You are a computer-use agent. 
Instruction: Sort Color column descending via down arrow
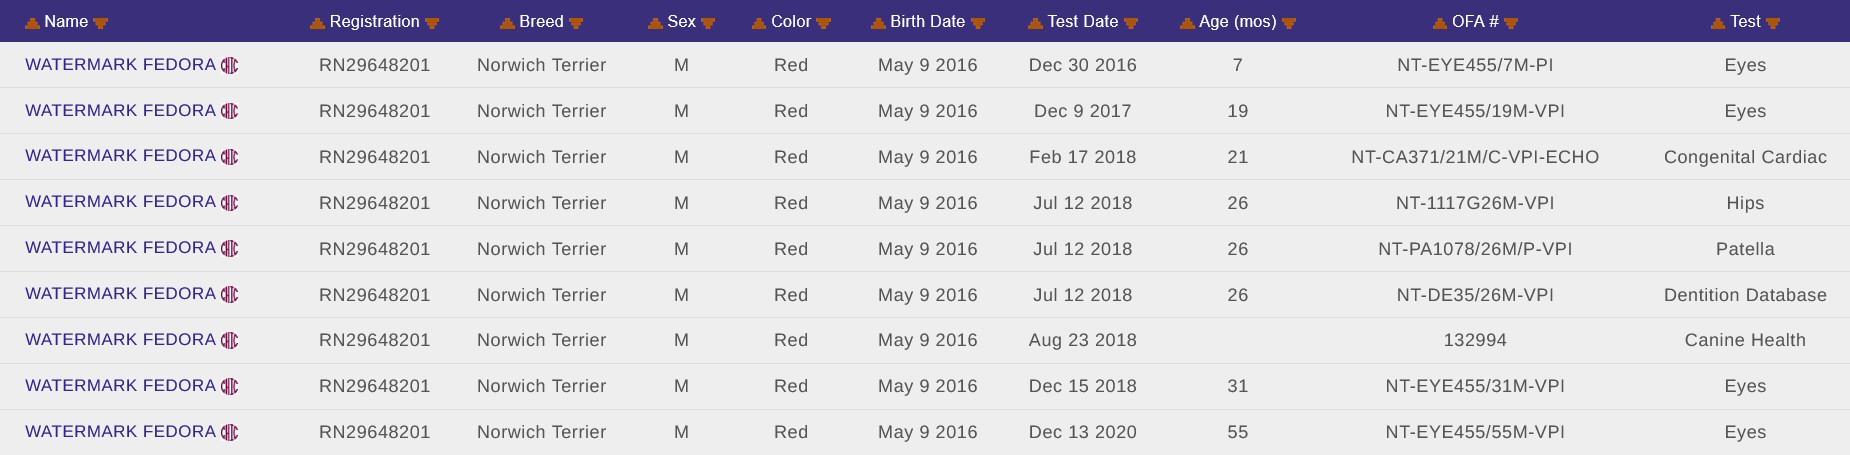(823, 23)
